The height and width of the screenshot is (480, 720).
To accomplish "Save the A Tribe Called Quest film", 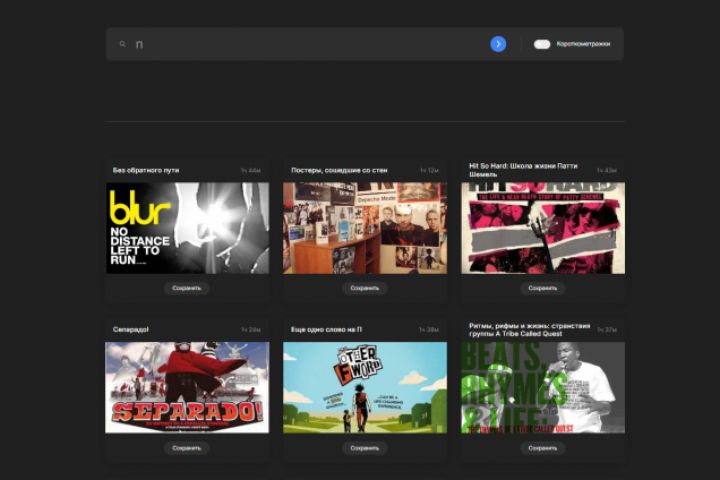I will [543, 448].
